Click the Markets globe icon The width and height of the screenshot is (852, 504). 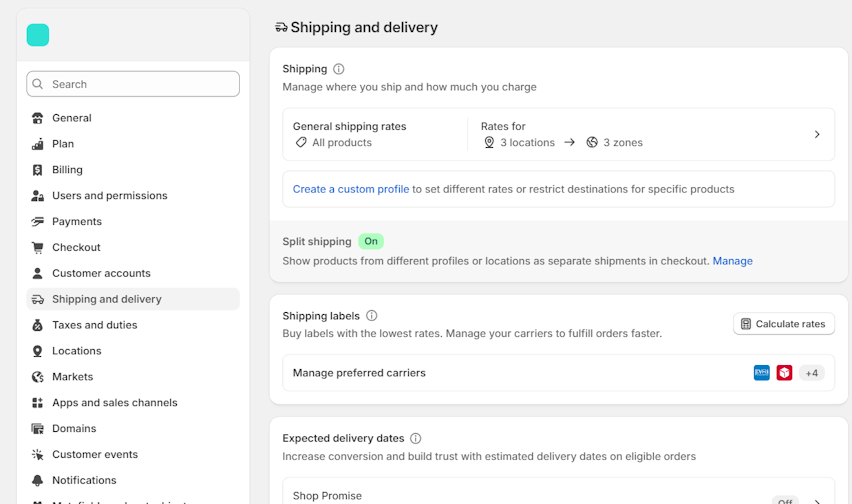(37, 377)
